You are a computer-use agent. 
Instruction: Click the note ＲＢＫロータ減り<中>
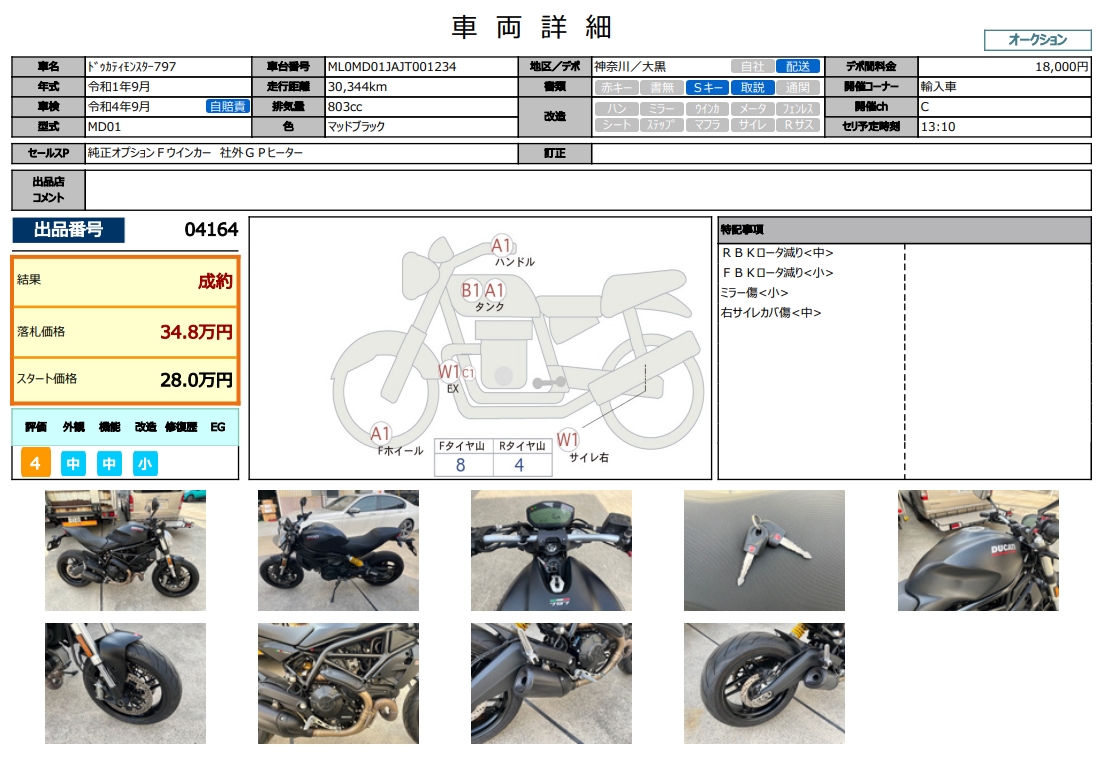[777, 253]
